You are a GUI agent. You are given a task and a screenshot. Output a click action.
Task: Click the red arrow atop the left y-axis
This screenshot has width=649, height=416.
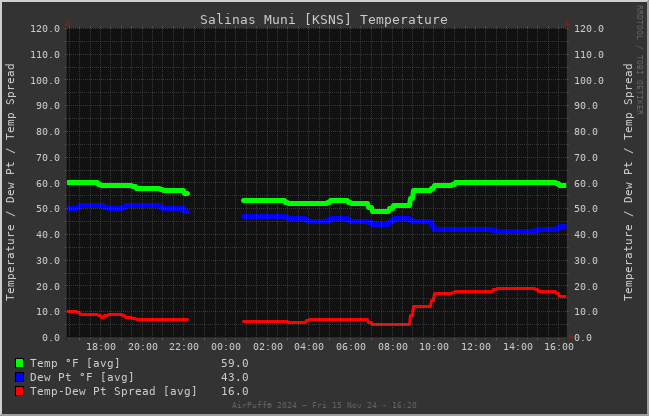coord(67,24)
